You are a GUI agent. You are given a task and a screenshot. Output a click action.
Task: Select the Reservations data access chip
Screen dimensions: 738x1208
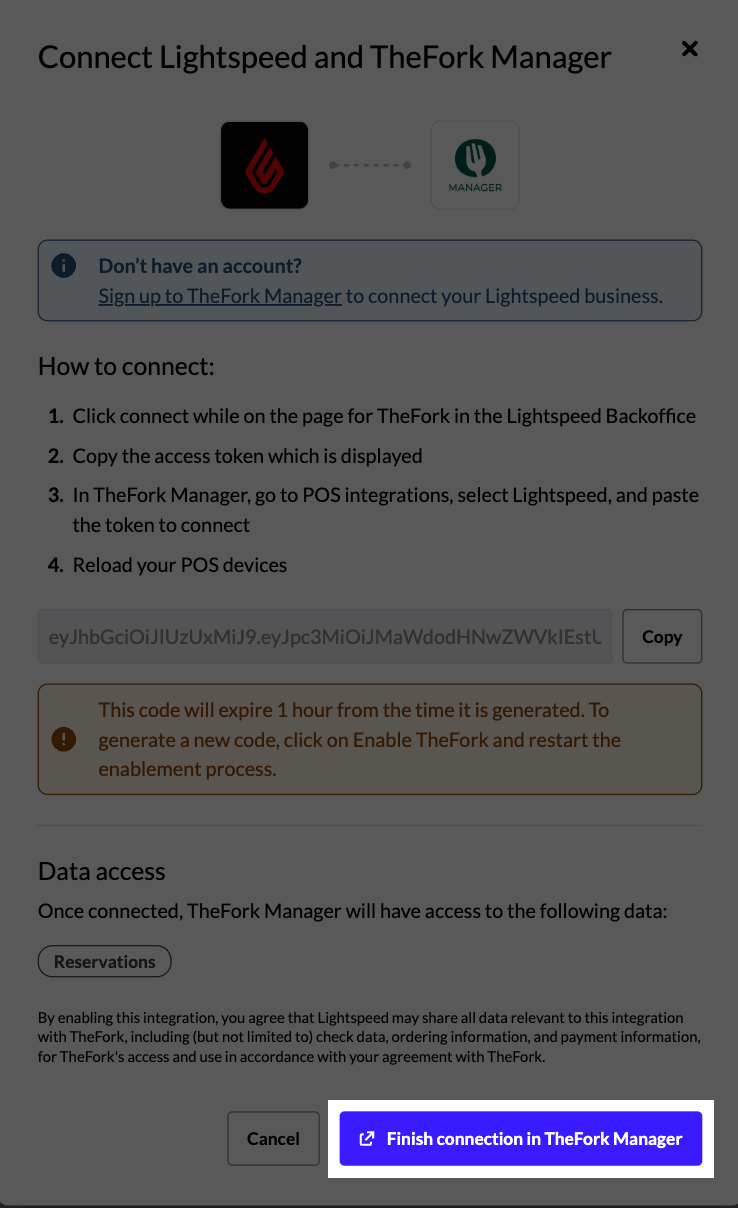pos(104,961)
